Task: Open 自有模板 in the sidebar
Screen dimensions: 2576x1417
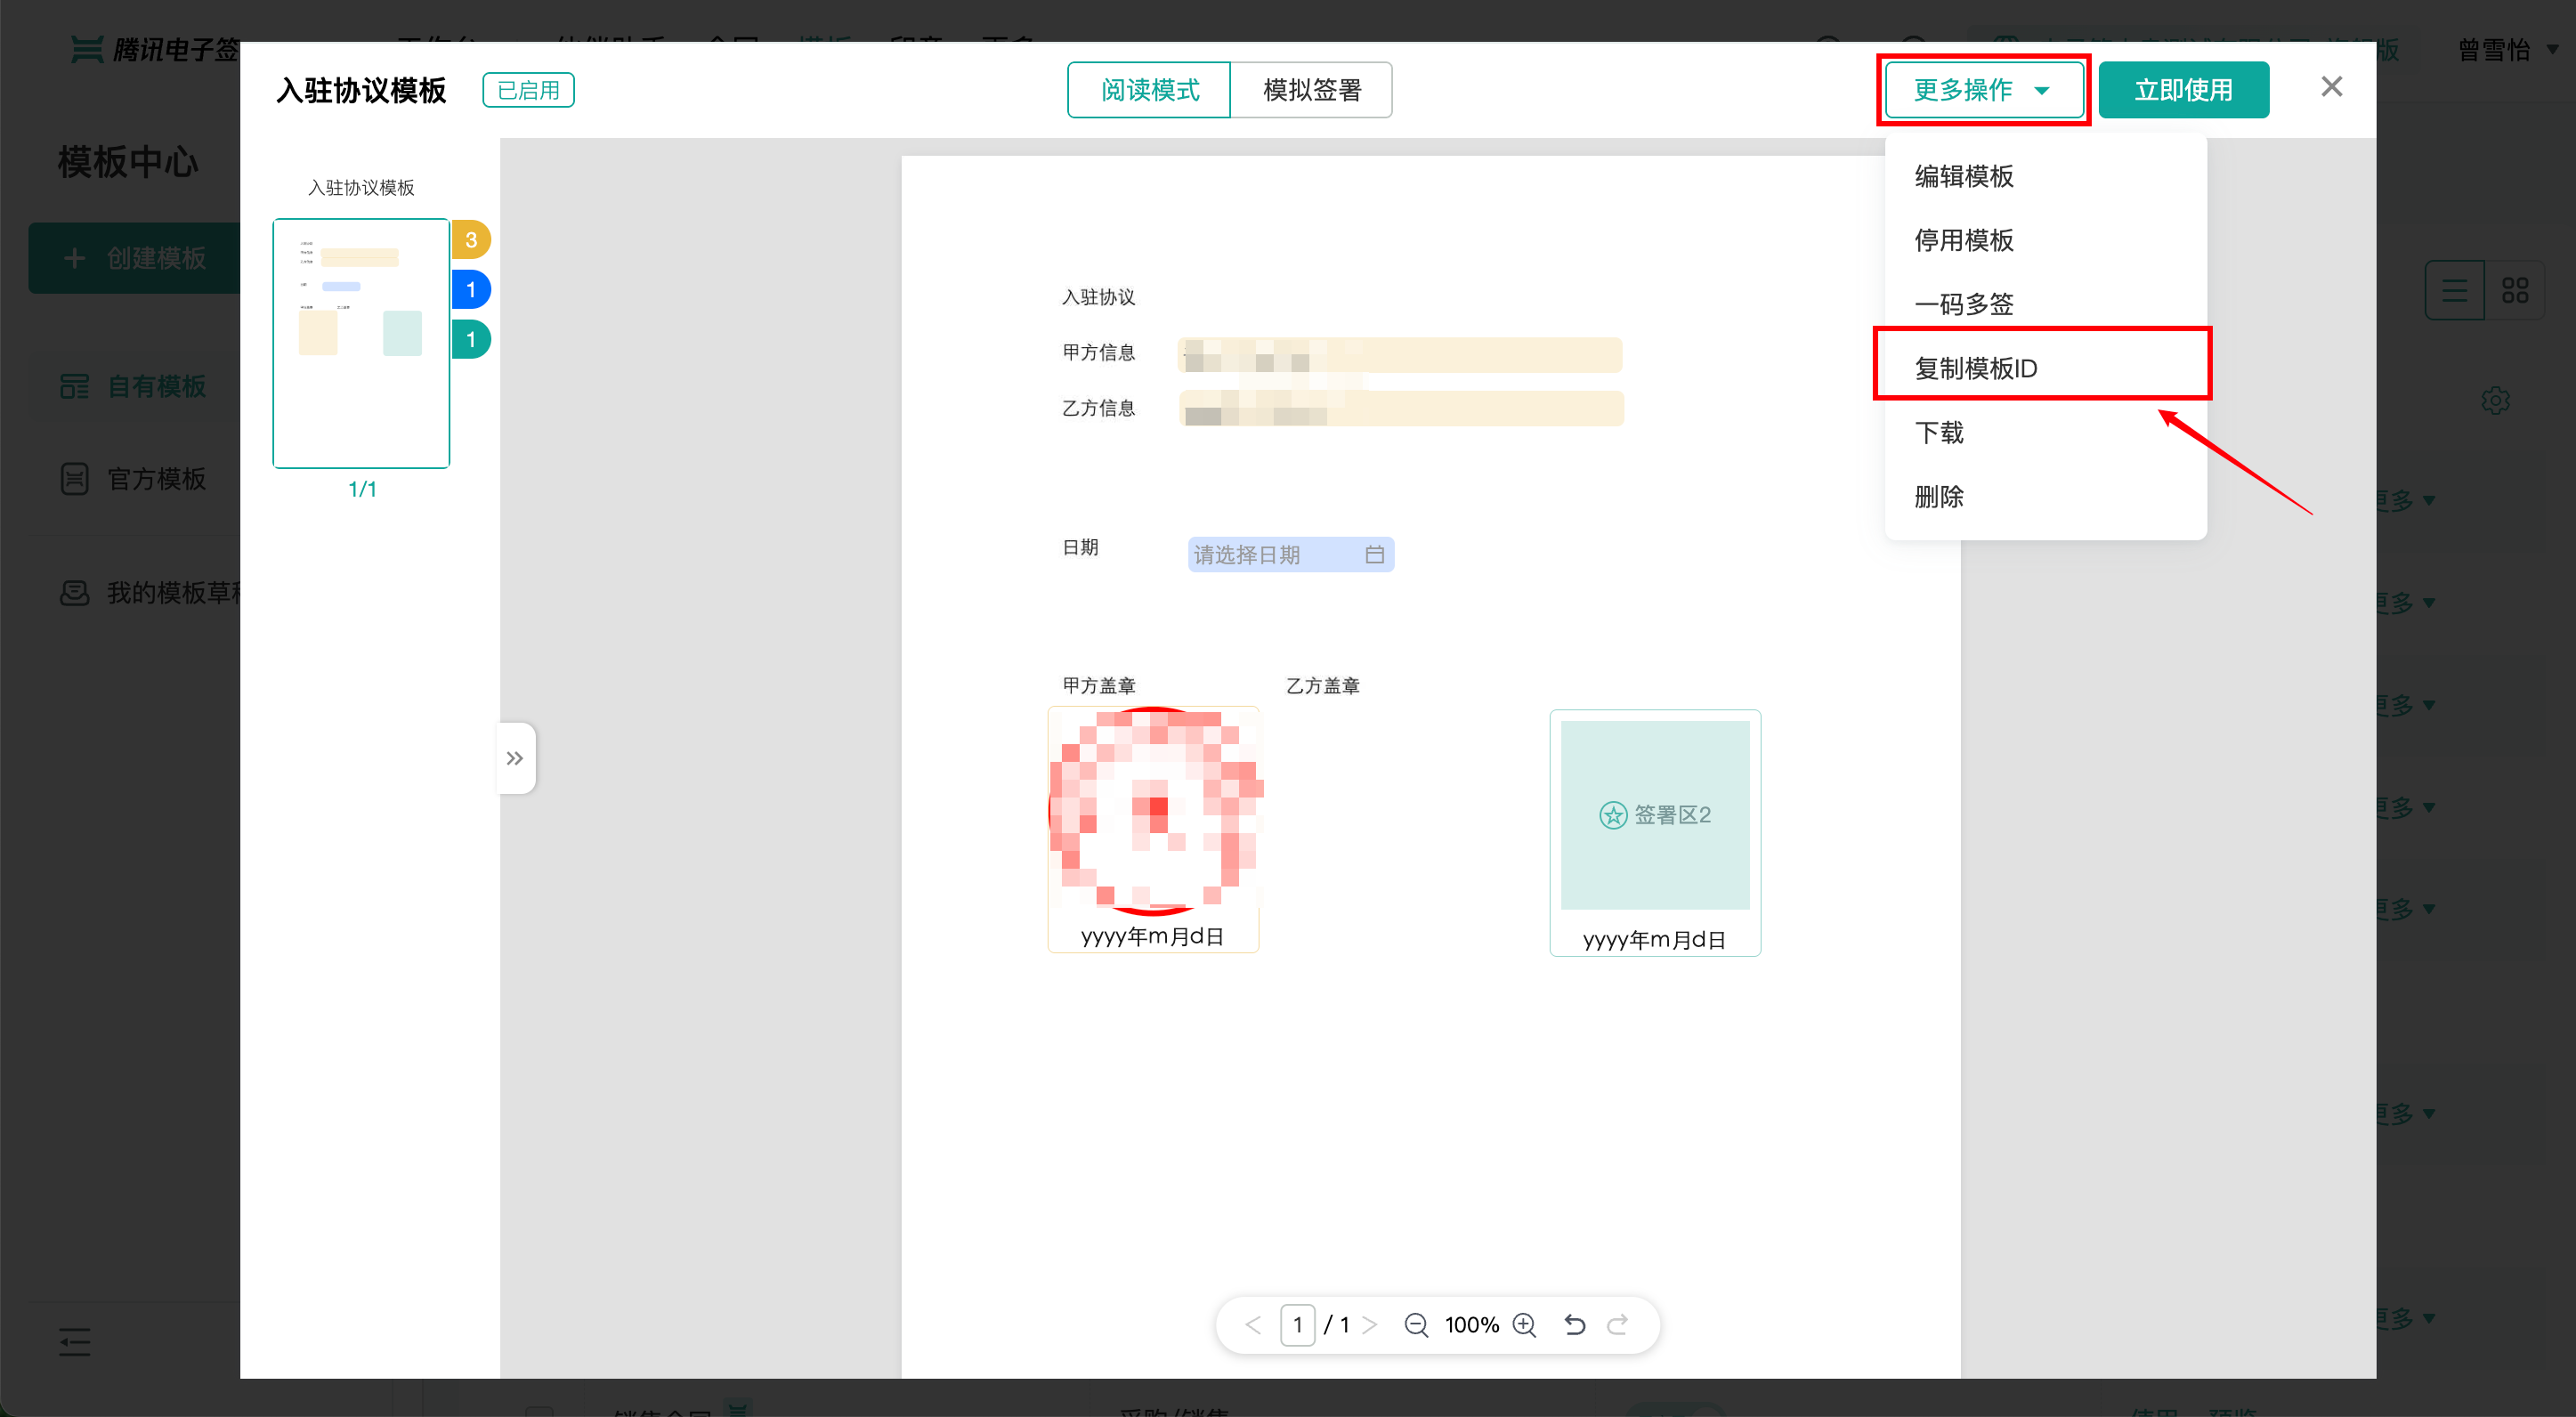Action: [135, 386]
